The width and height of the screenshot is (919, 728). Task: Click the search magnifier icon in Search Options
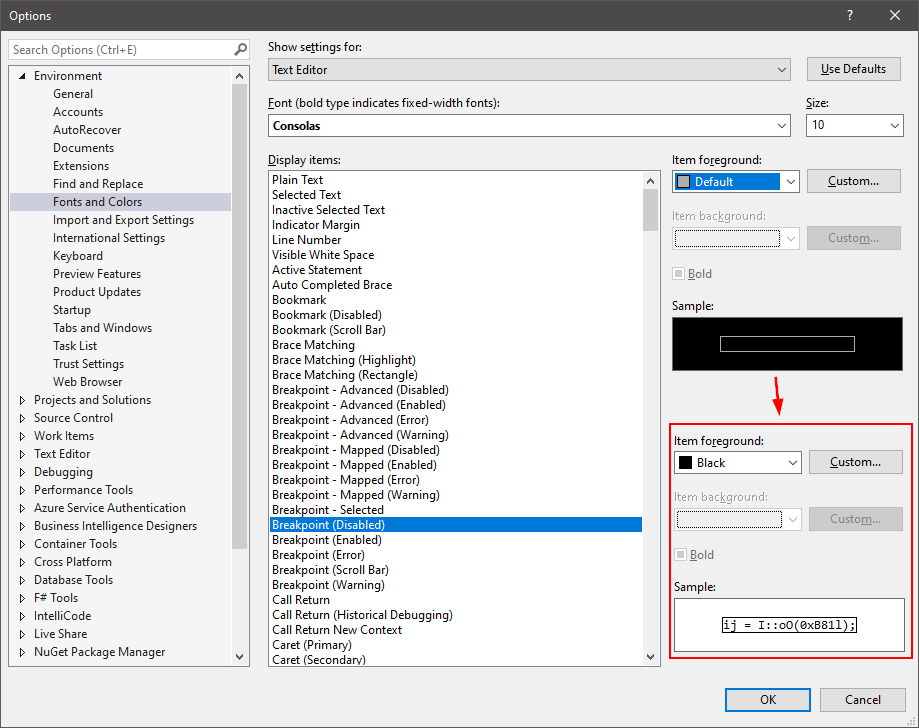point(240,50)
